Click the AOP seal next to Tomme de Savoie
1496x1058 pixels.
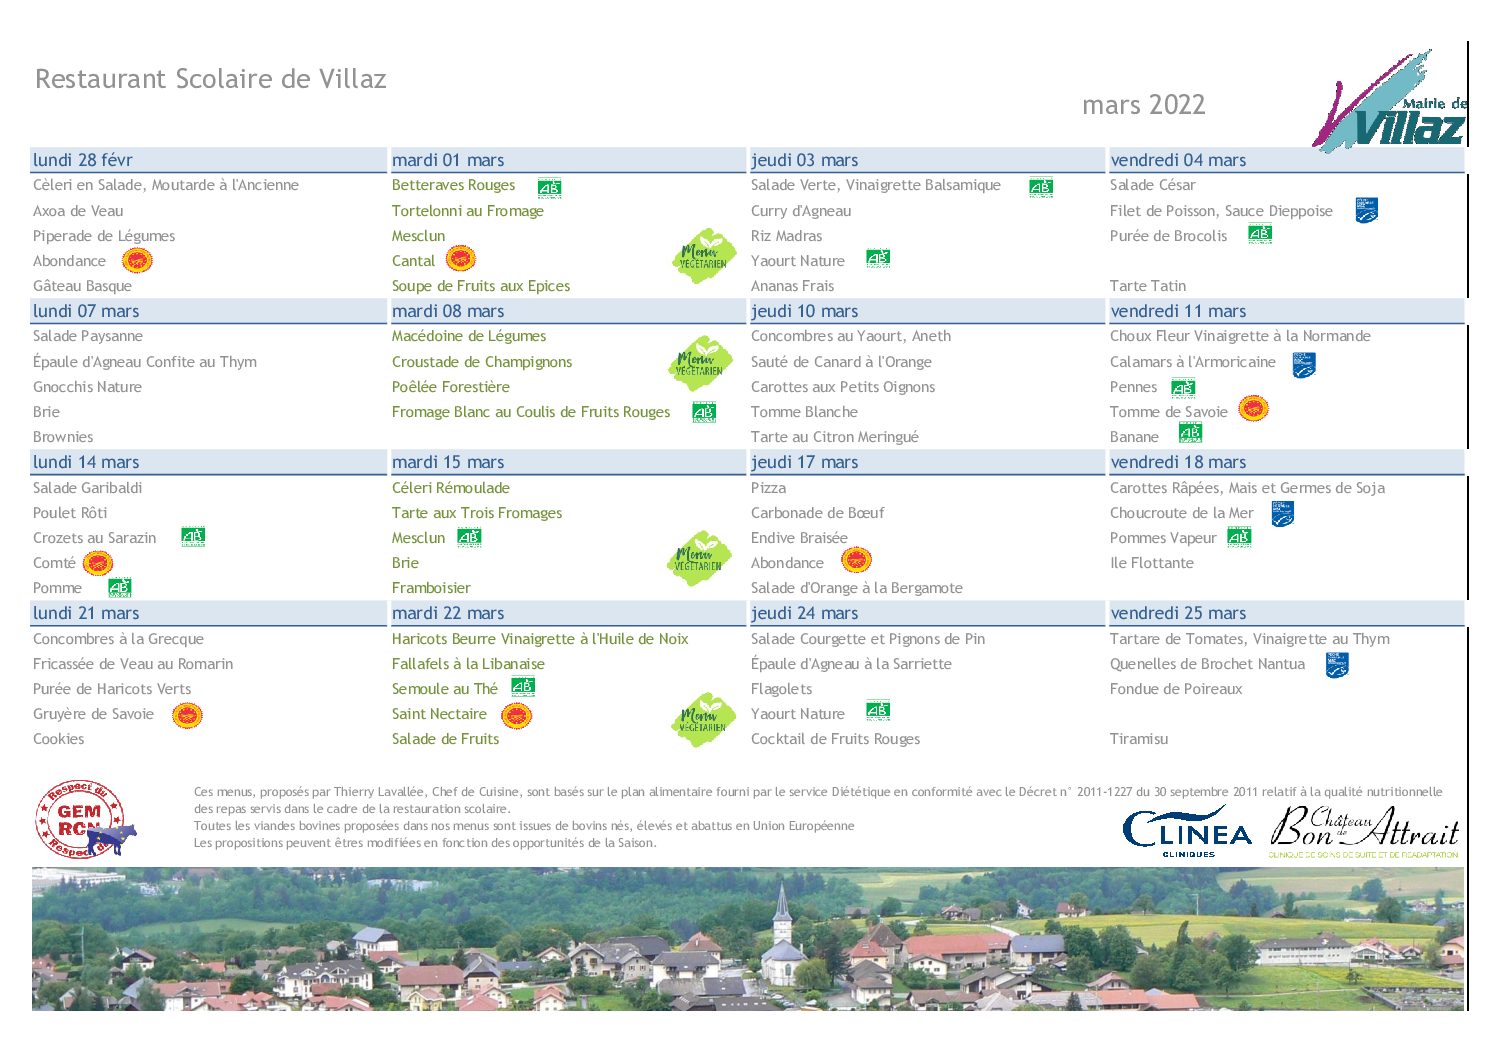click(x=1253, y=408)
